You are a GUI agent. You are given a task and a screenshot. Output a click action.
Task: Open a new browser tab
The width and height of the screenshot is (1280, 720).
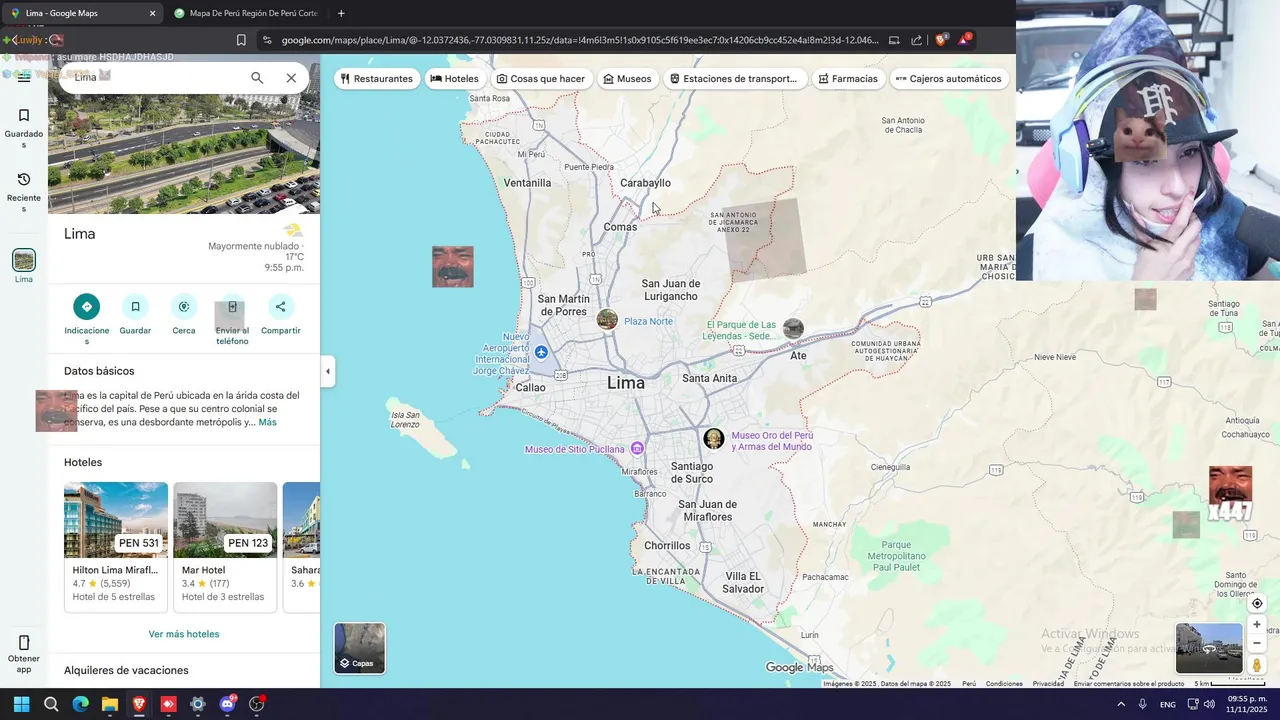click(x=341, y=13)
